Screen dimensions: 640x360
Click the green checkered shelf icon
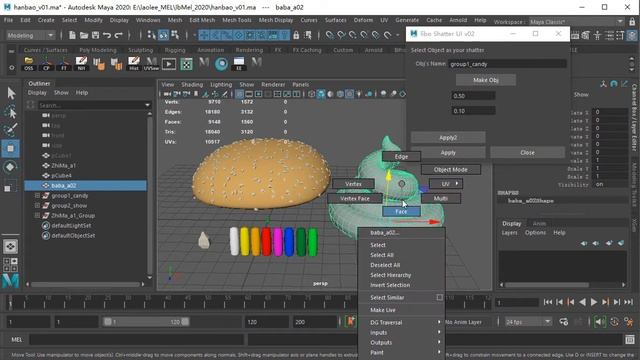pyautogui.click(x=186, y=64)
